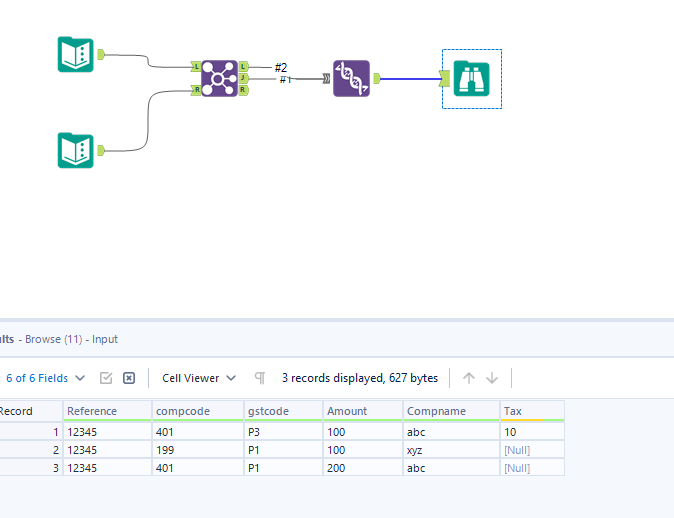The height and width of the screenshot is (518, 674).
Task: Open the Cell Viewer dropdown
Action: tap(199, 378)
